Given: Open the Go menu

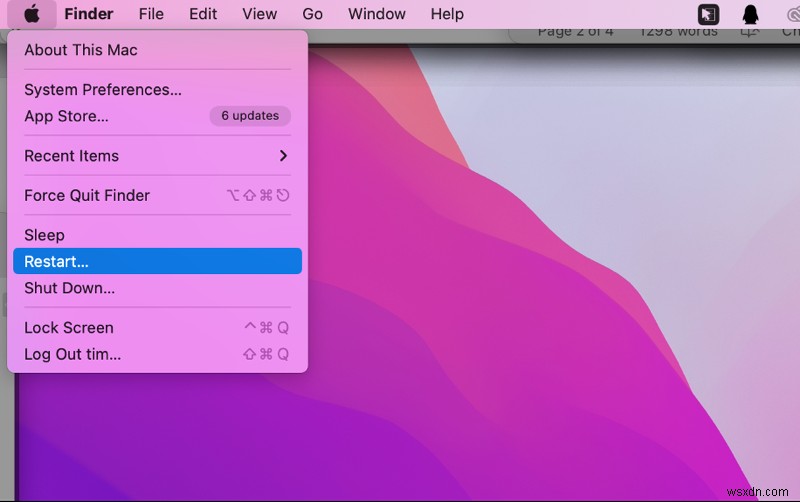Looking at the screenshot, I should tap(312, 14).
